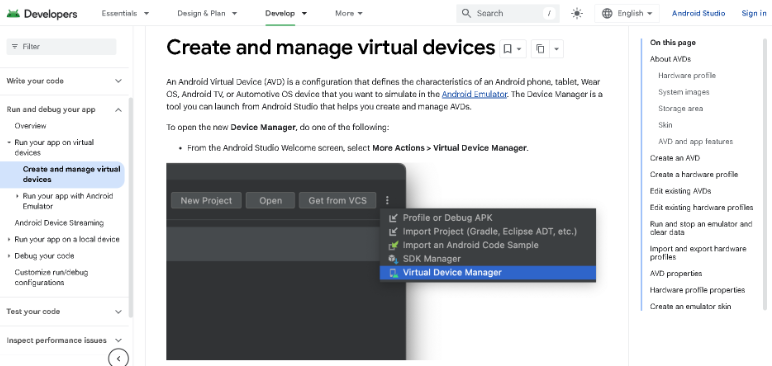772x366 pixels.
Task: Jump to Import and export hardware profiles
Action: 698,253
